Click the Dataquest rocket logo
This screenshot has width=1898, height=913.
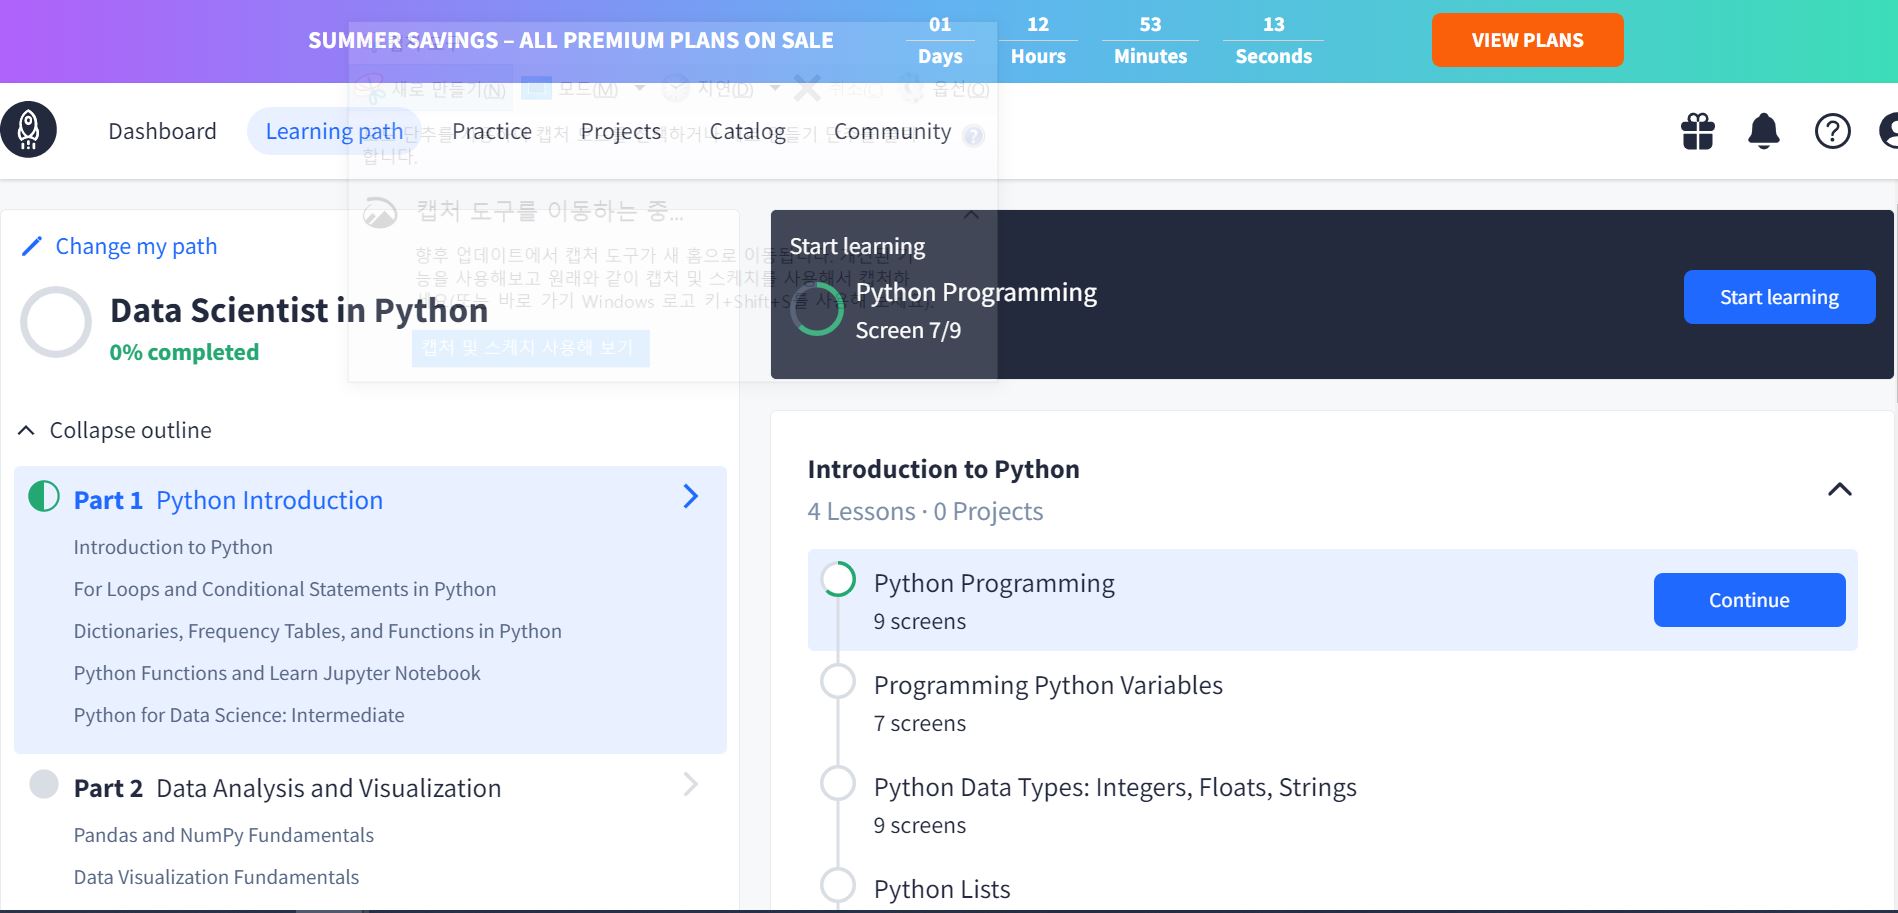point(29,130)
